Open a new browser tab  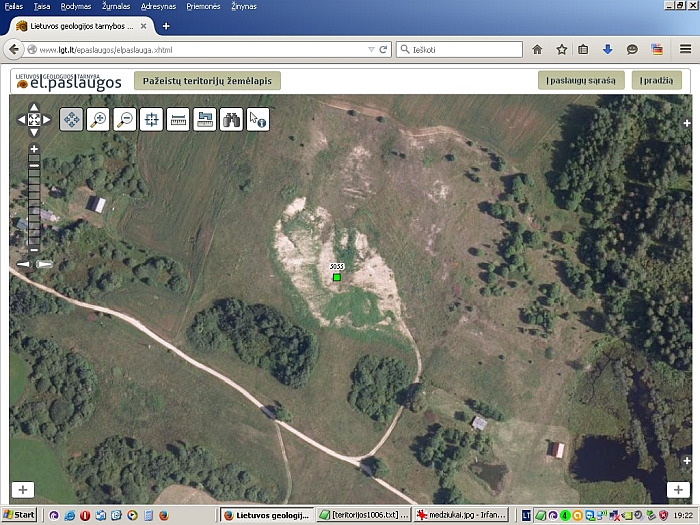(x=166, y=26)
